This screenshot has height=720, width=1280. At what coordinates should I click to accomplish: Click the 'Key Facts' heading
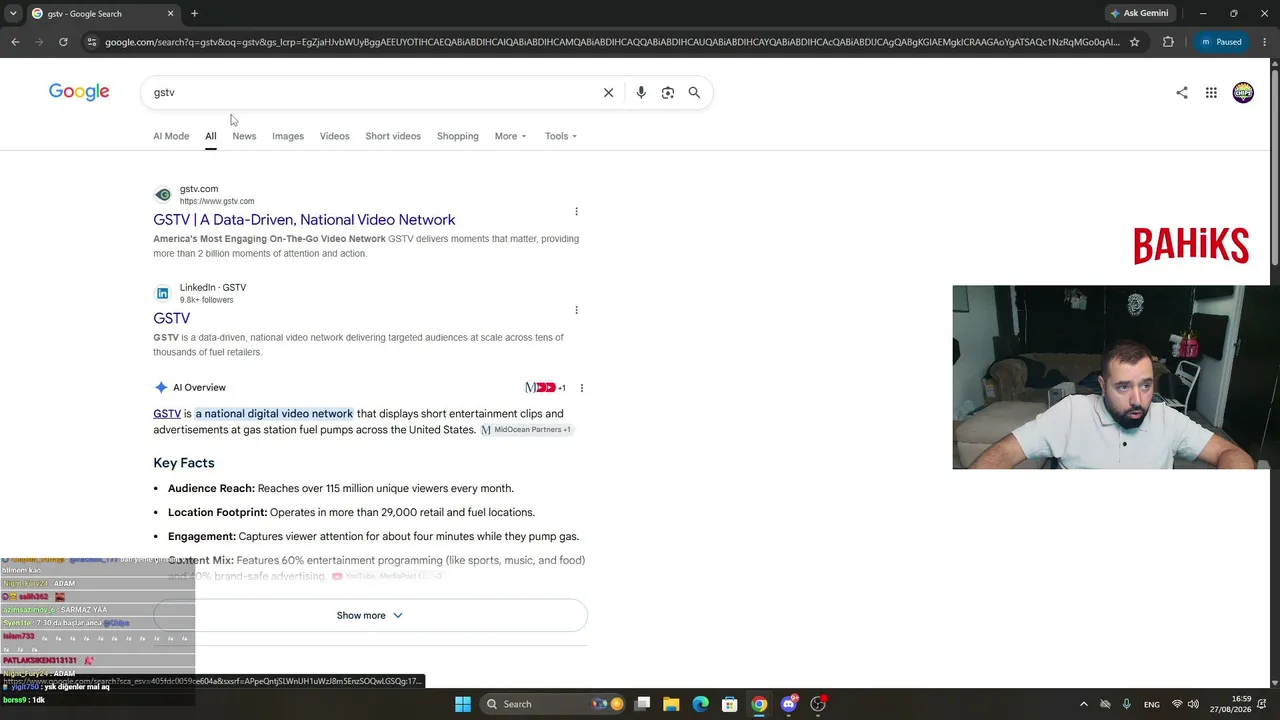184,463
